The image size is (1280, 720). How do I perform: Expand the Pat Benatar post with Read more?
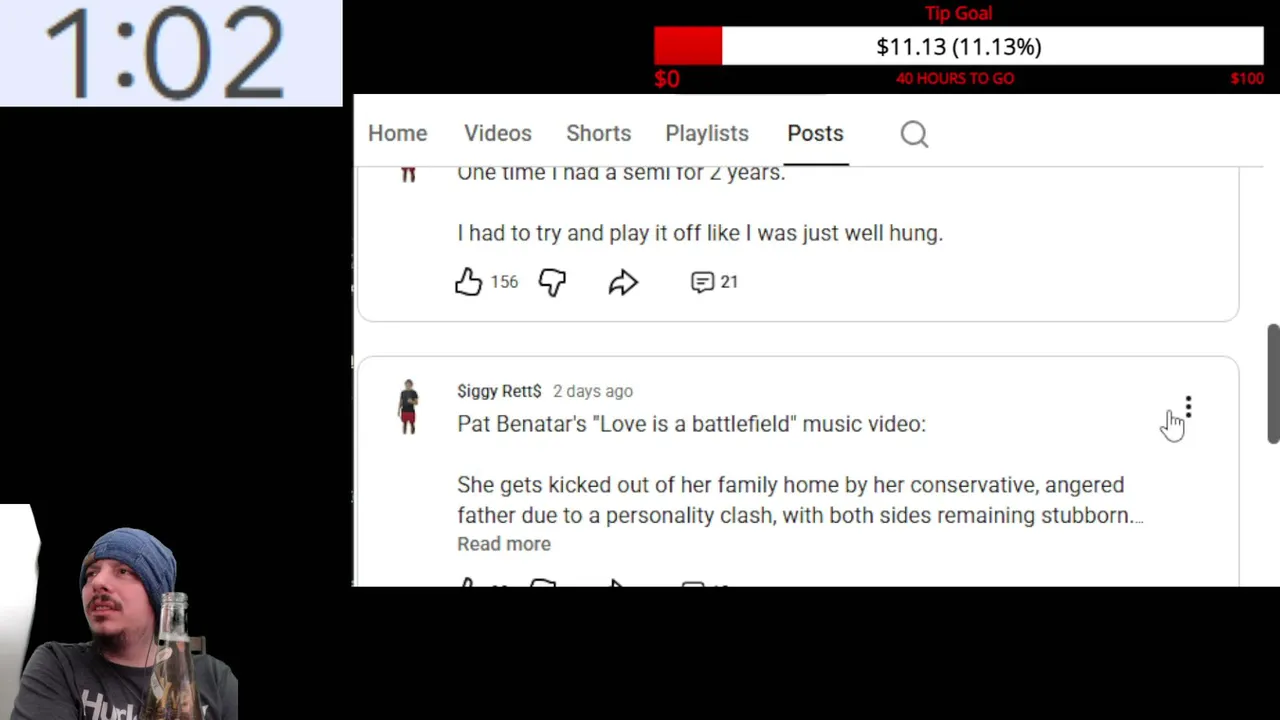point(504,544)
